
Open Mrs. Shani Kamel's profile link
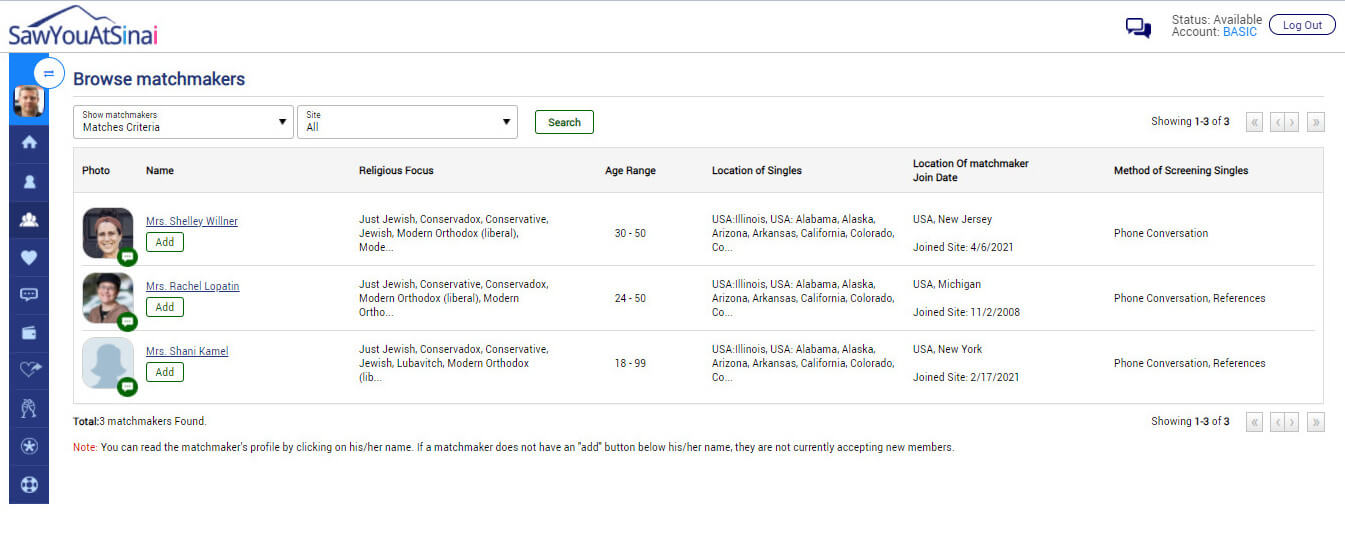click(x=187, y=351)
